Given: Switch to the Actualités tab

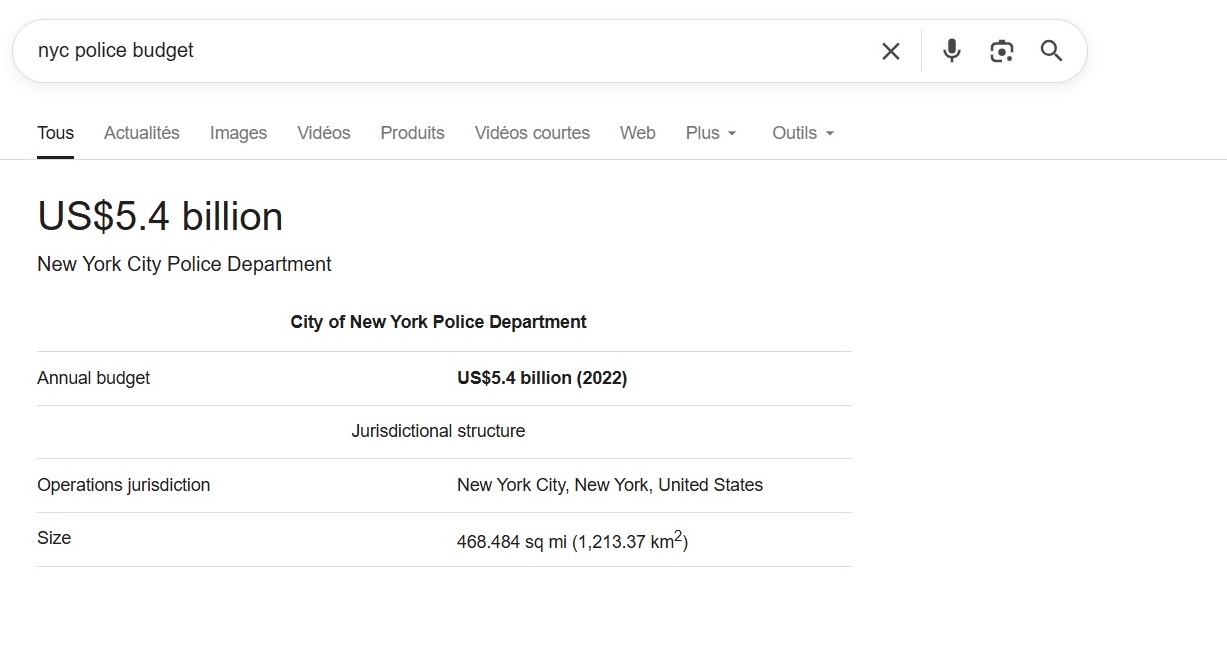Looking at the screenshot, I should (x=142, y=133).
